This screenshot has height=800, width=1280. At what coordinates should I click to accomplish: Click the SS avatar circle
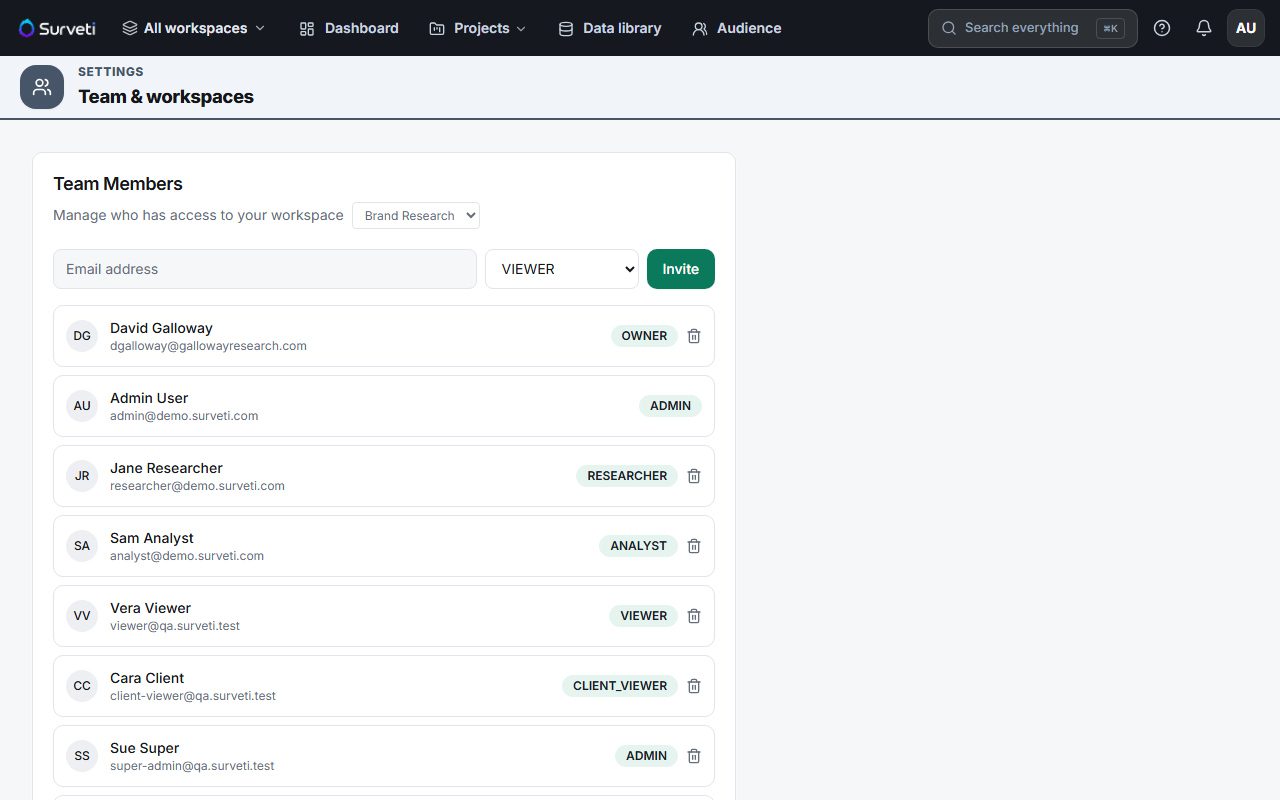coord(82,756)
